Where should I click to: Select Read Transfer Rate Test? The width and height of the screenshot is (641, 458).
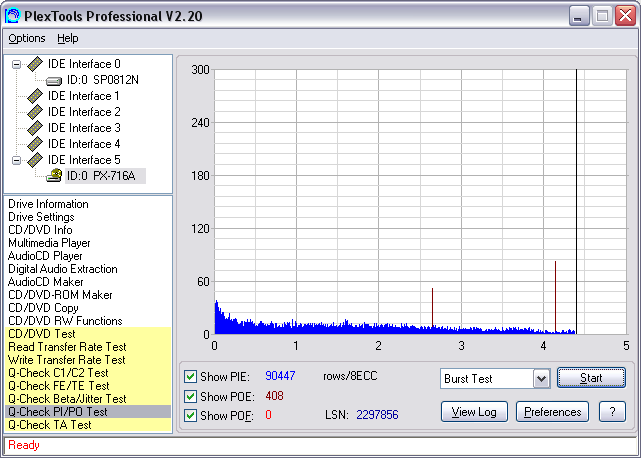(x=88, y=347)
